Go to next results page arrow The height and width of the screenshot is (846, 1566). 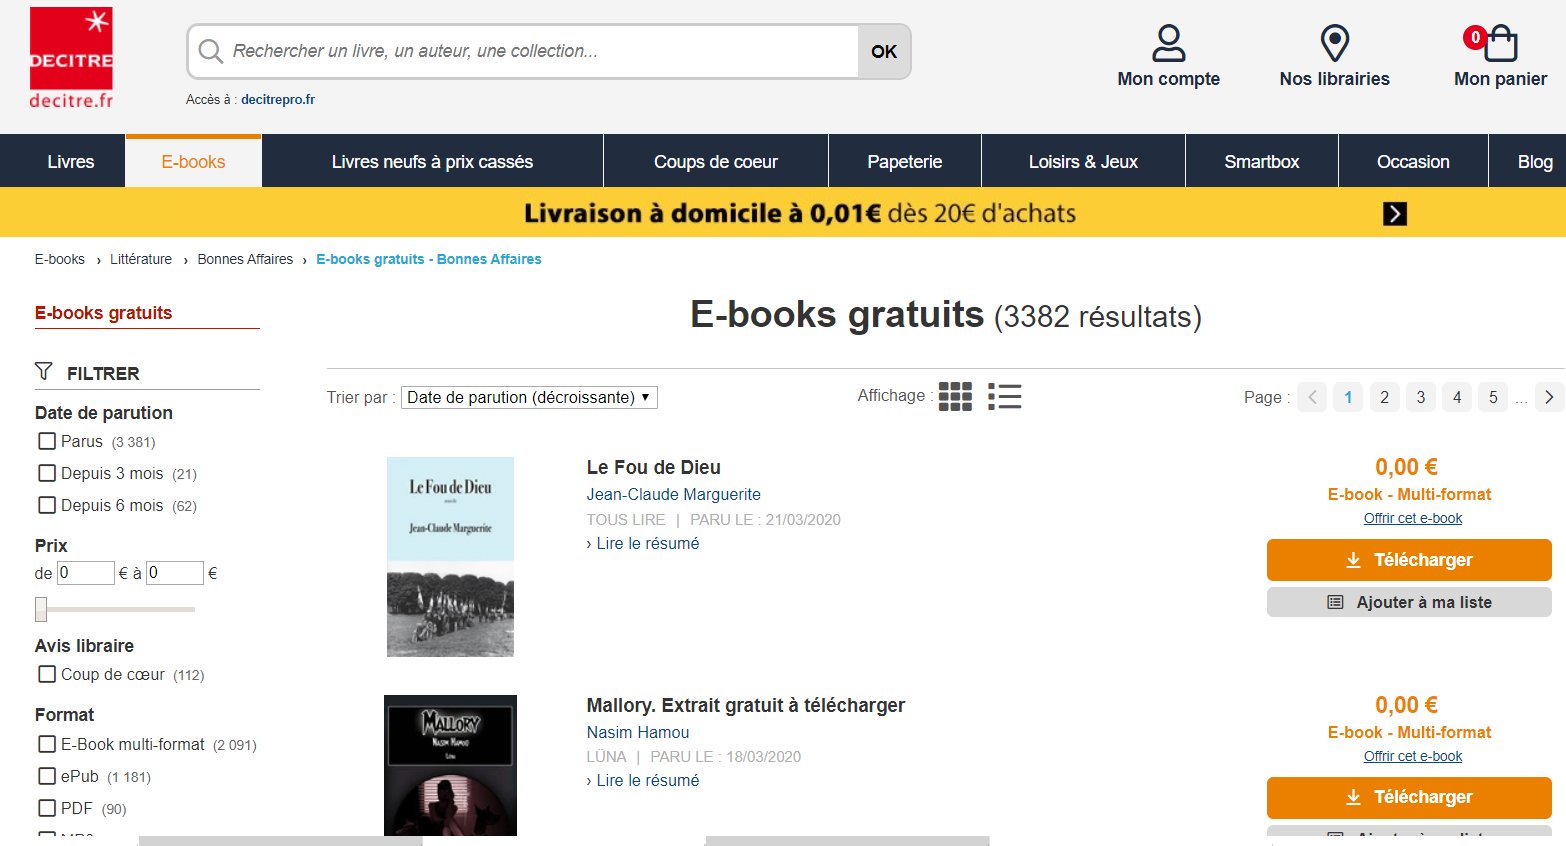coord(1549,397)
